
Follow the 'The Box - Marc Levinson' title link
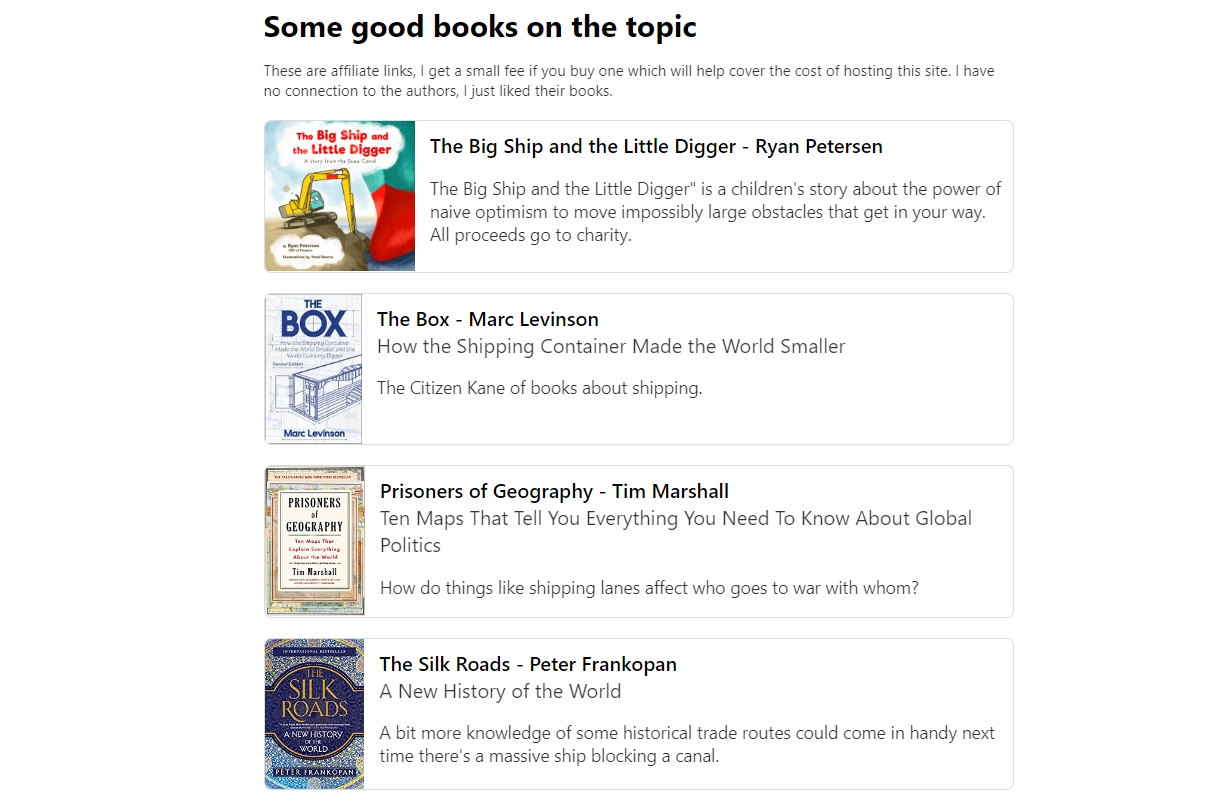487,319
